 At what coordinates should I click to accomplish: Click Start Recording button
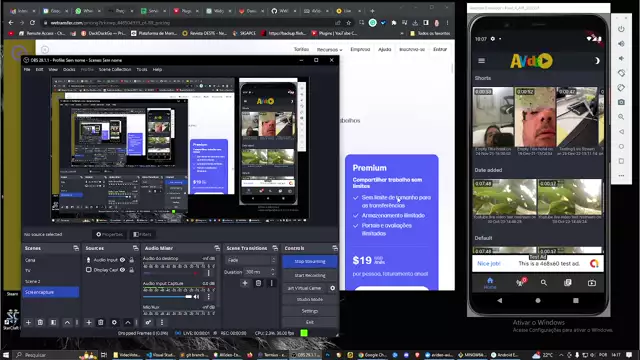[310, 276]
